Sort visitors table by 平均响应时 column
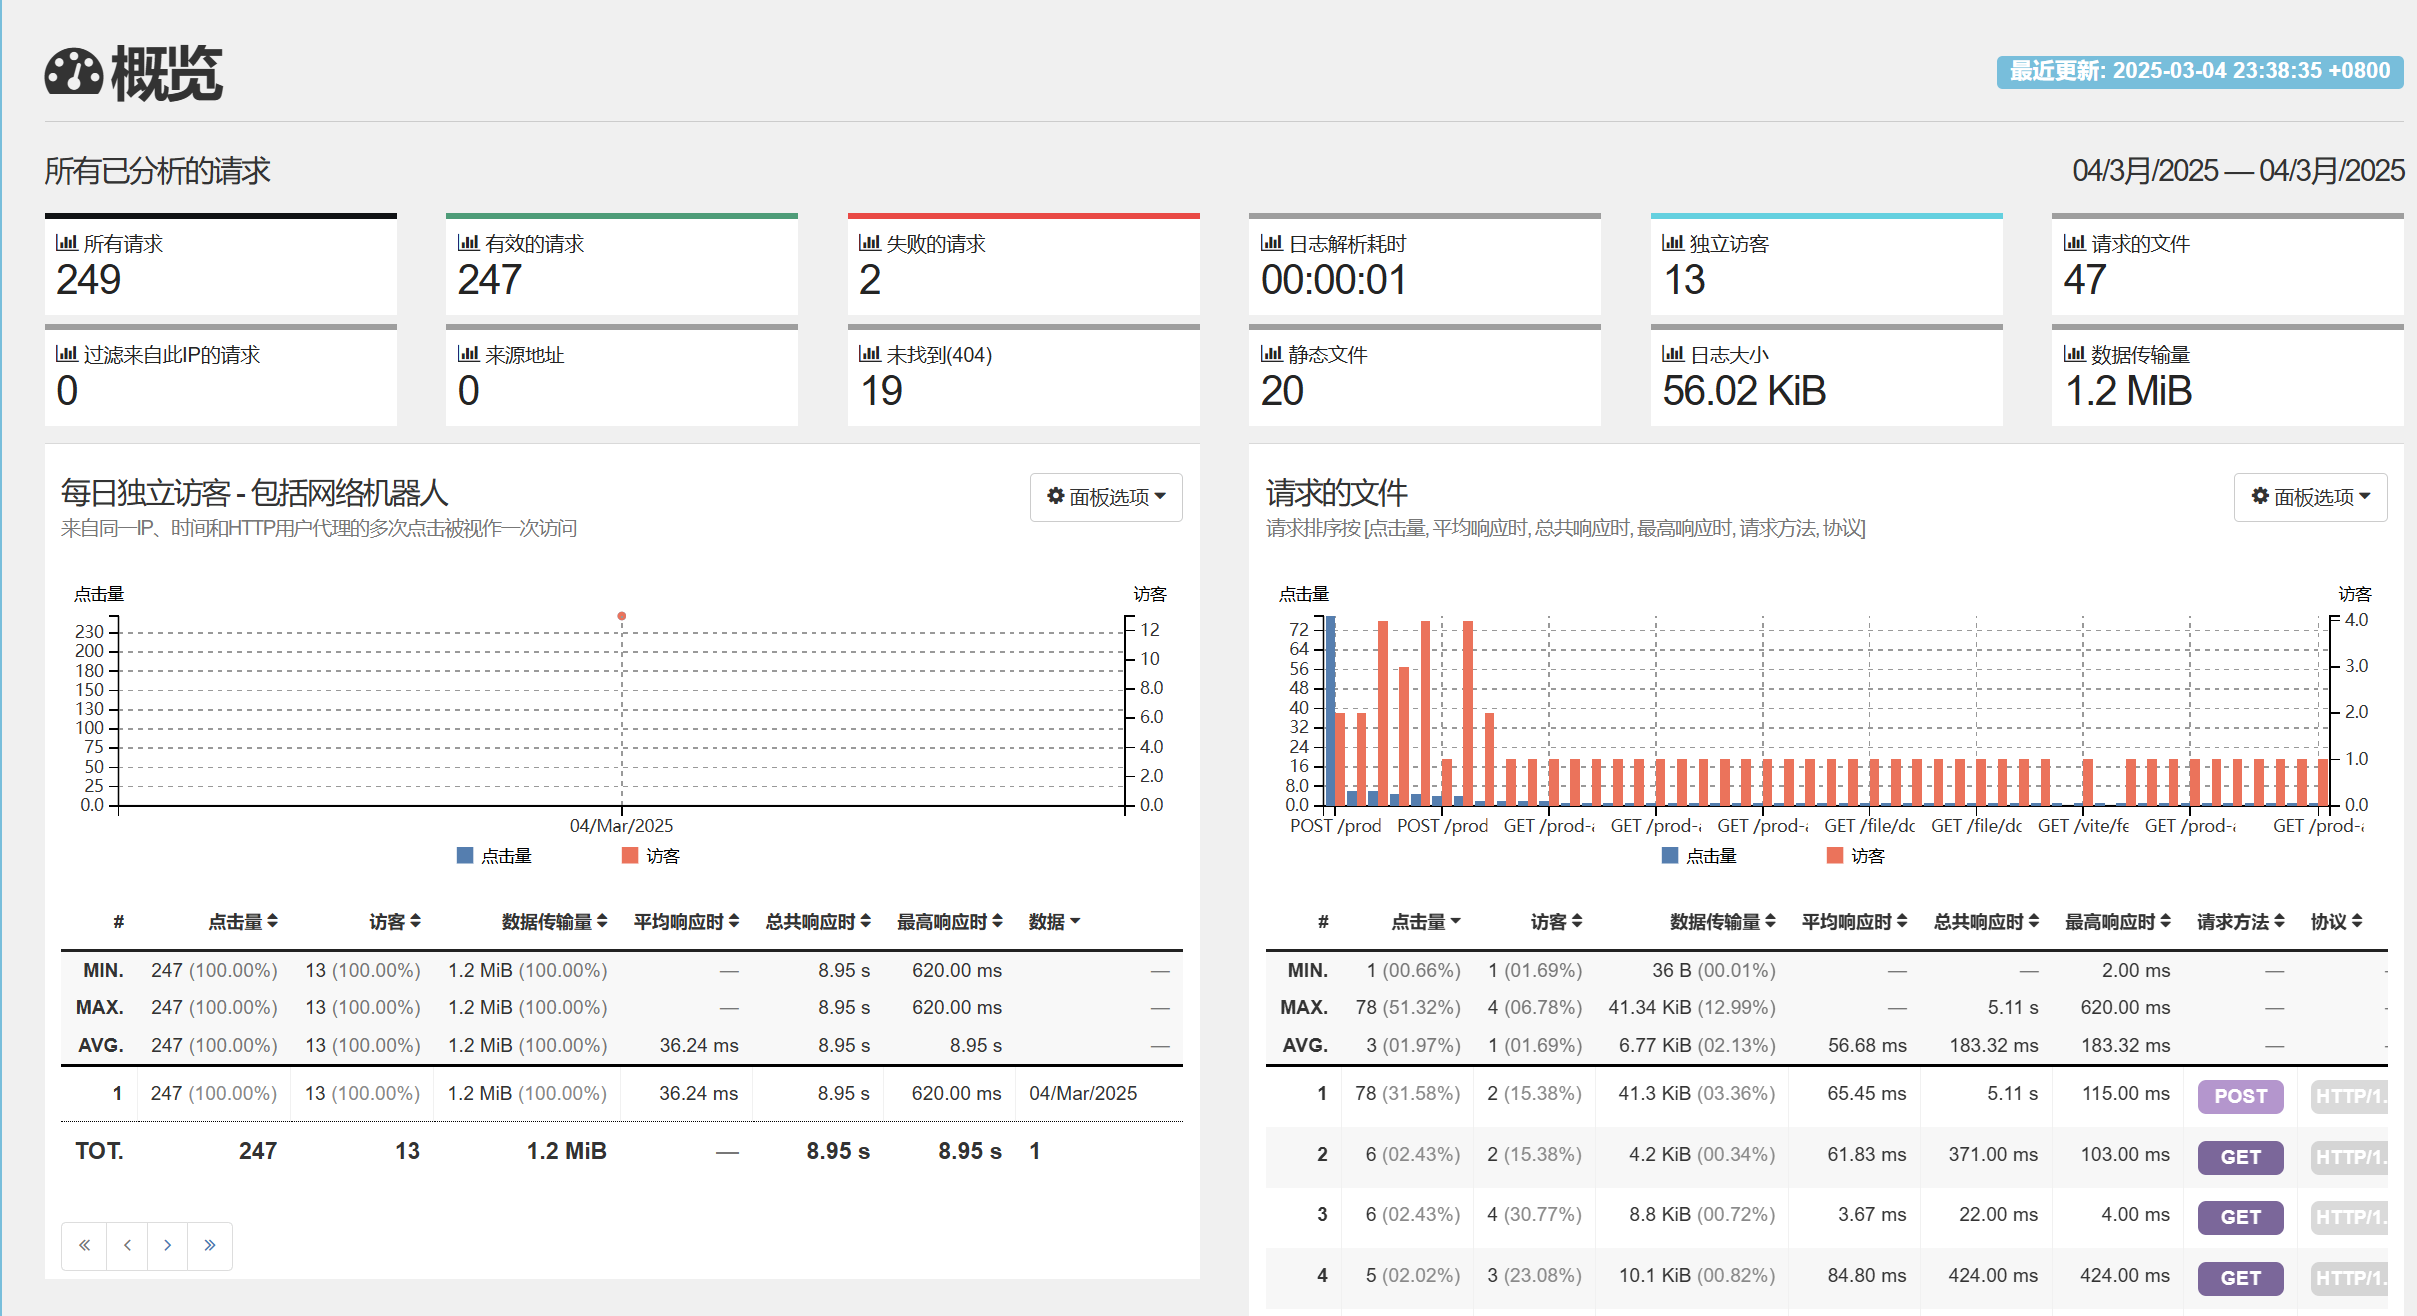The width and height of the screenshot is (2417, 1316). pyautogui.click(x=686, y=921)
